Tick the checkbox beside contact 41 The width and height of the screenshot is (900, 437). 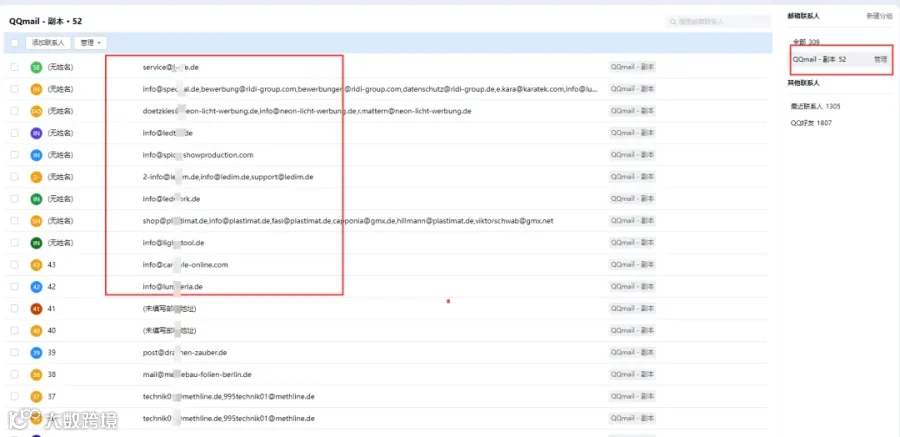pos(14,308)
